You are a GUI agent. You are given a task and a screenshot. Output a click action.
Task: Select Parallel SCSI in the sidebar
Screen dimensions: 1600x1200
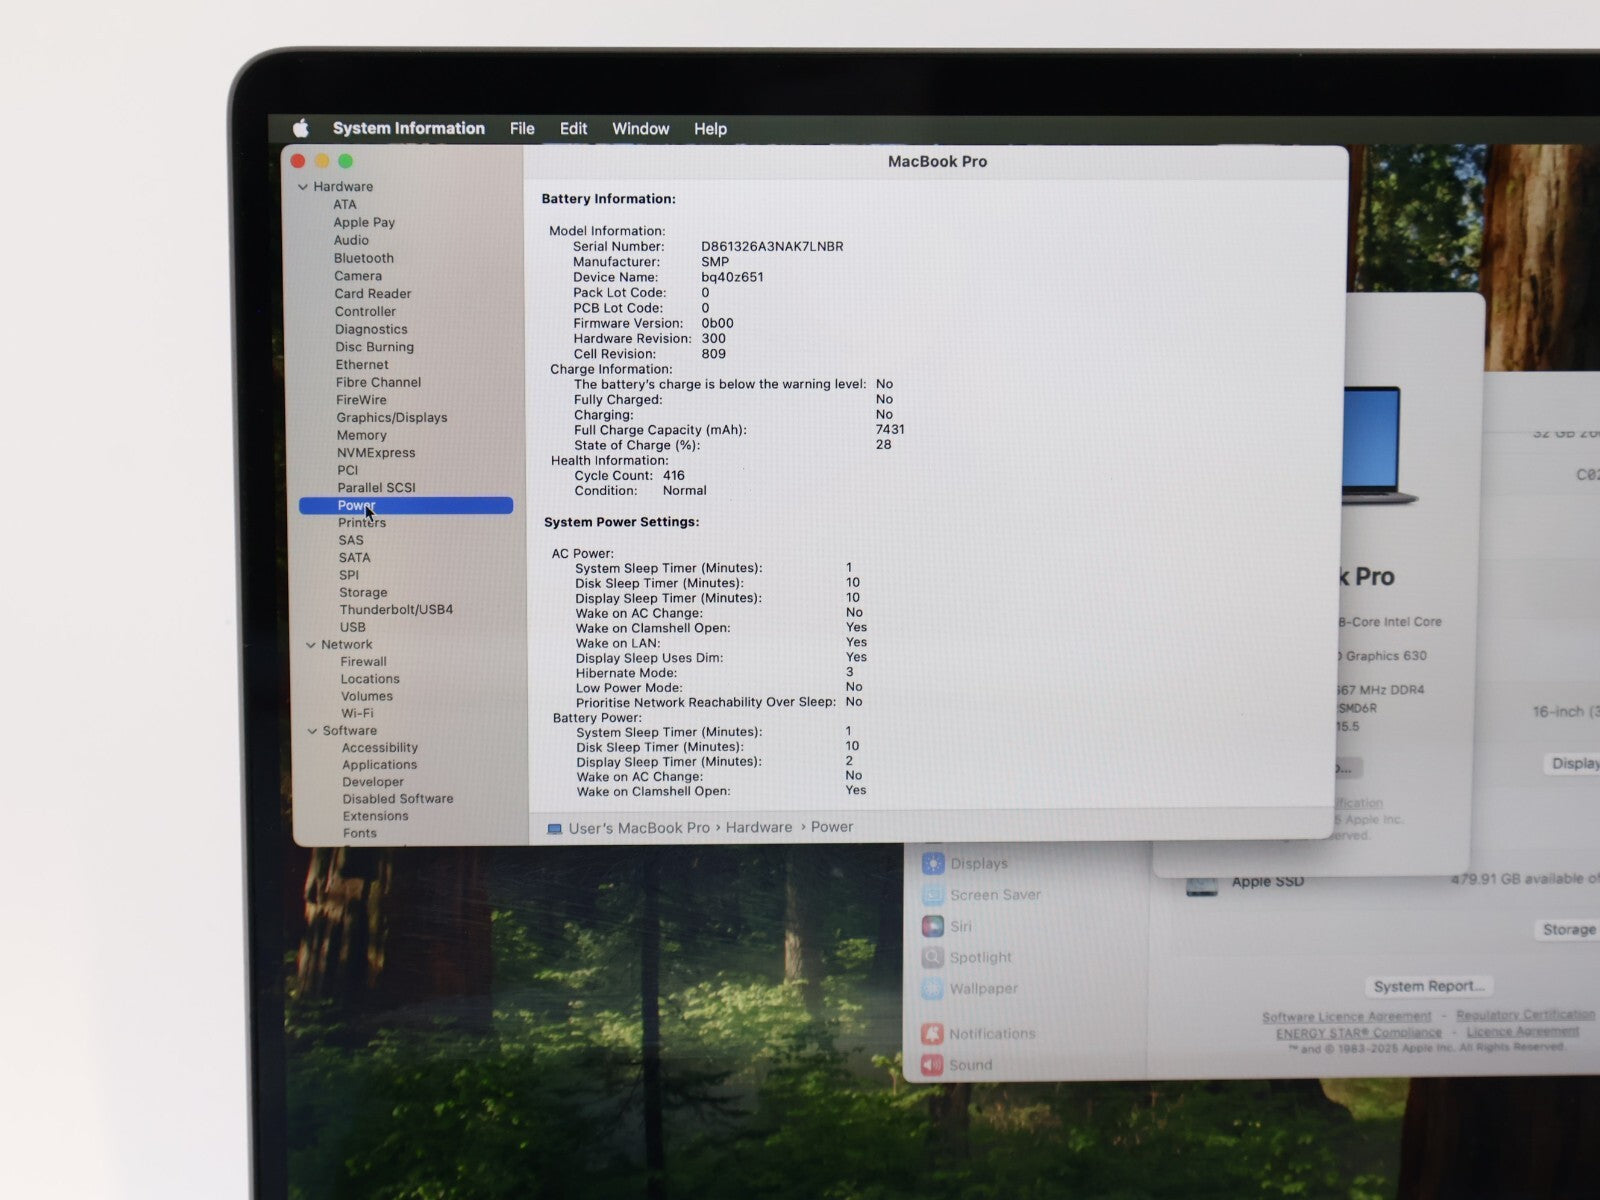pyautogui.click(x=376, y=488)
